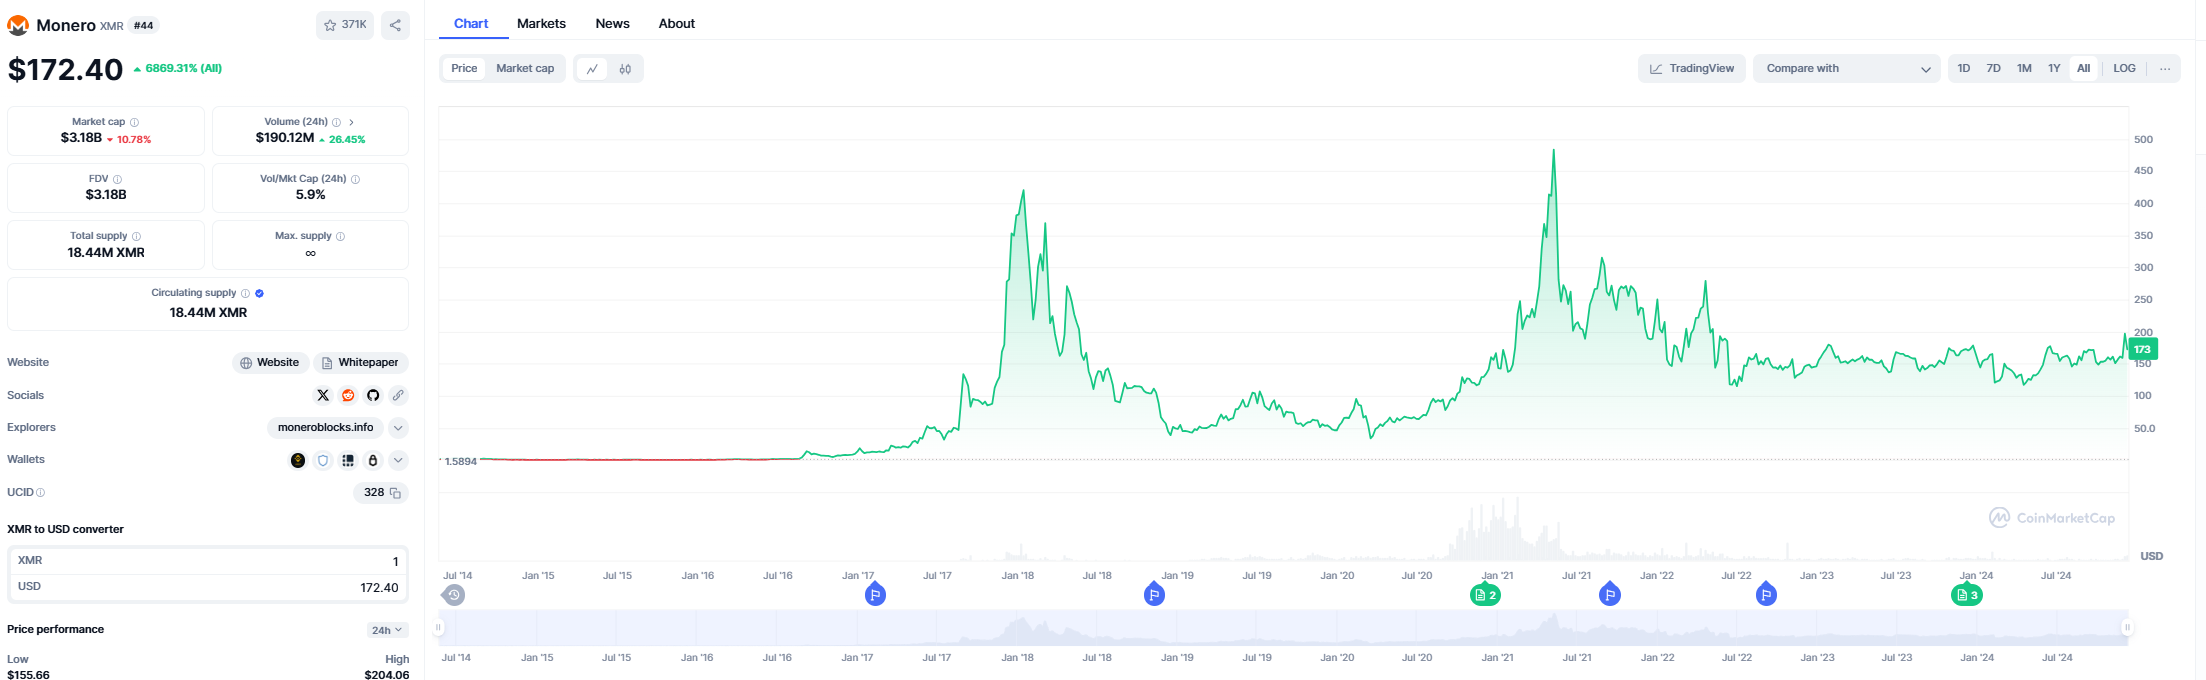Switch to line chart view
This screenshot has width=2206, height=680.
[x=592, y=69]
